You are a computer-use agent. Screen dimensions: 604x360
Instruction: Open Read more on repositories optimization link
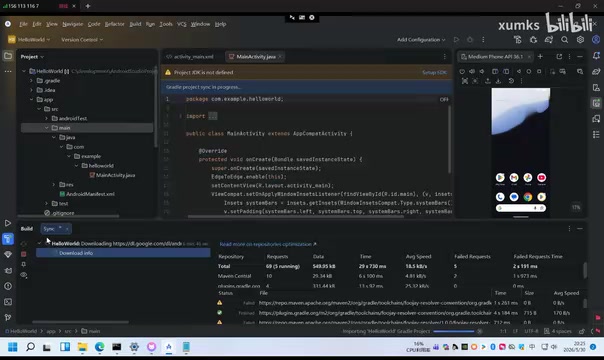pyautogui.click(x=268, y=244)
